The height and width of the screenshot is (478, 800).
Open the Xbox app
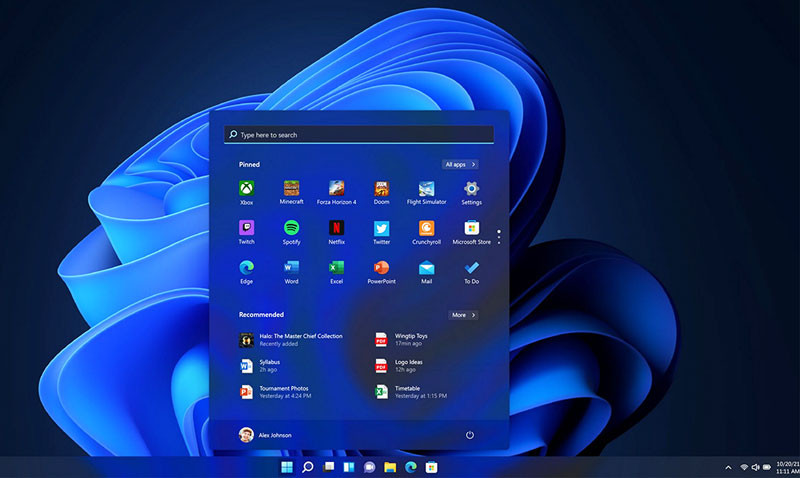click(246, 189)
